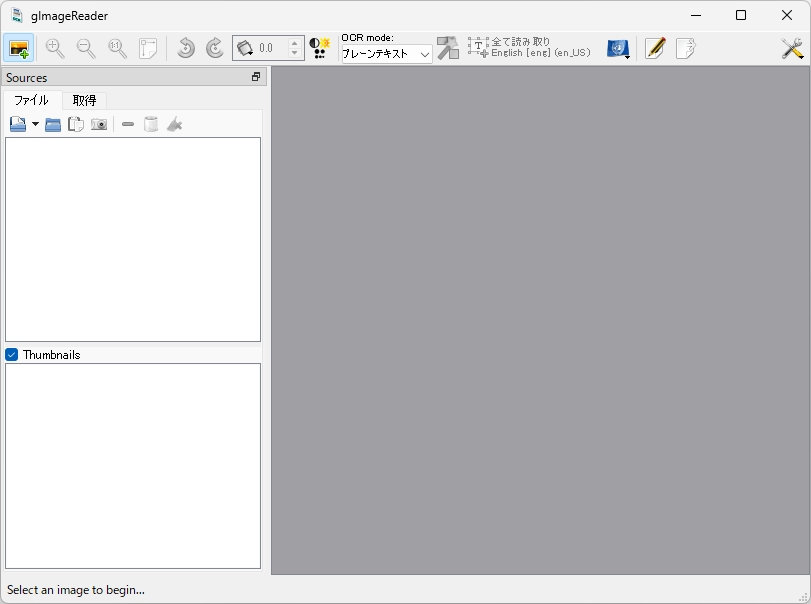Click the best fit zoom icon
This screenshot has height=604, width=811.
pos(148,49)
